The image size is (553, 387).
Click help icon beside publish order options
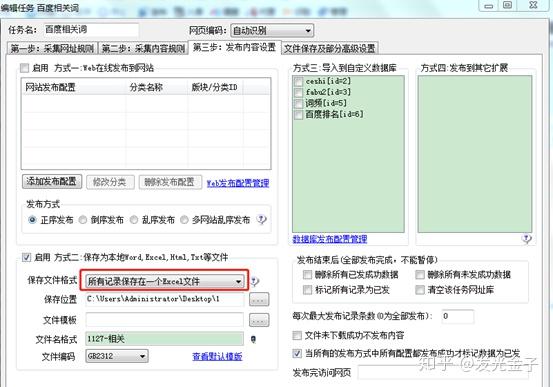(x=262, y=219)
